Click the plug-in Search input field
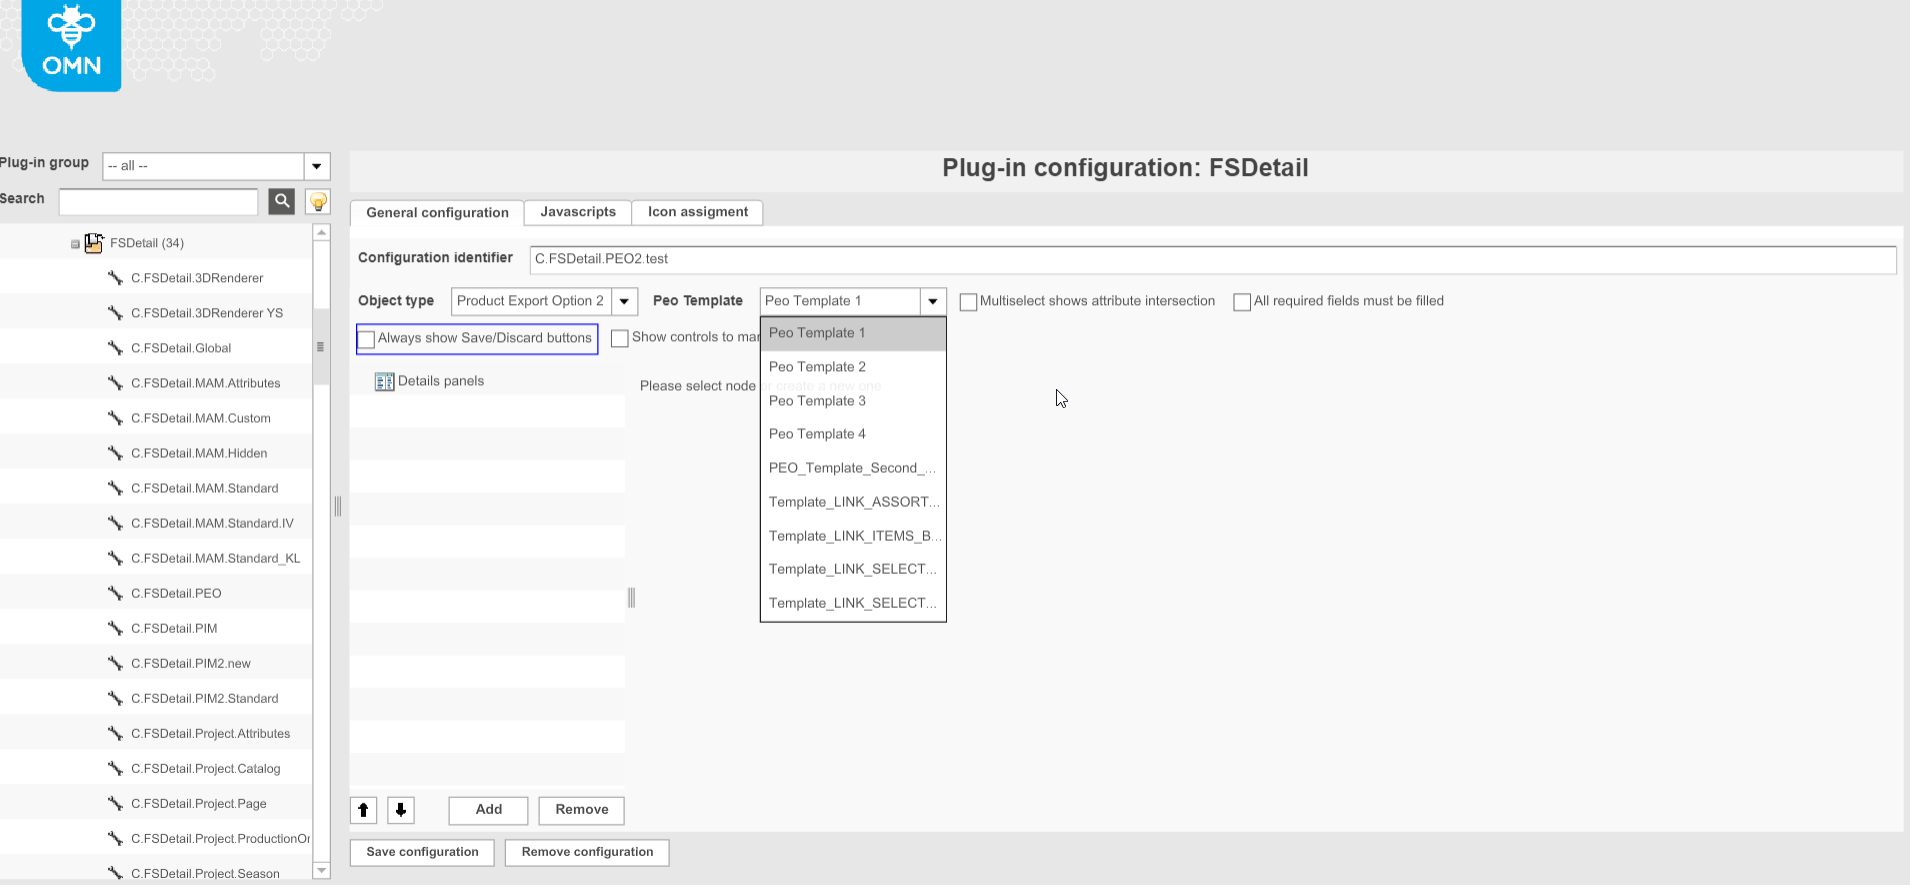 [159, 202]
